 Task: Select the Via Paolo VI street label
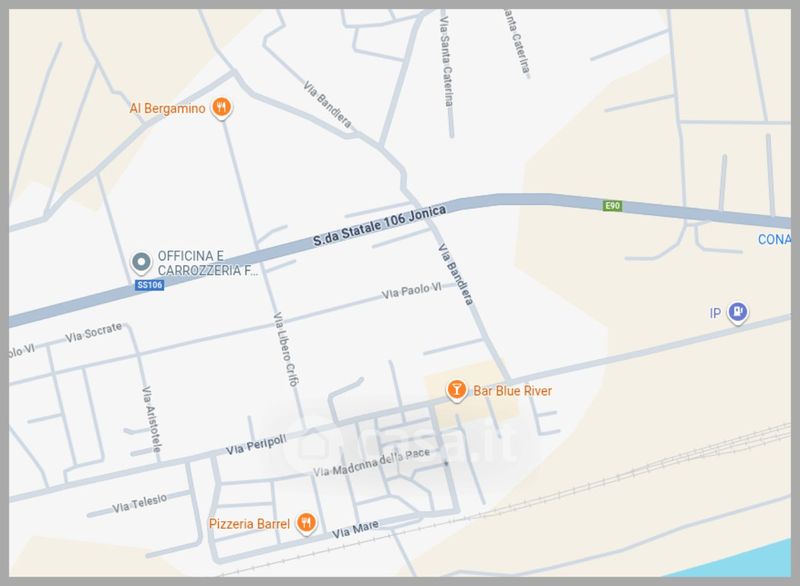click(412, 291)
